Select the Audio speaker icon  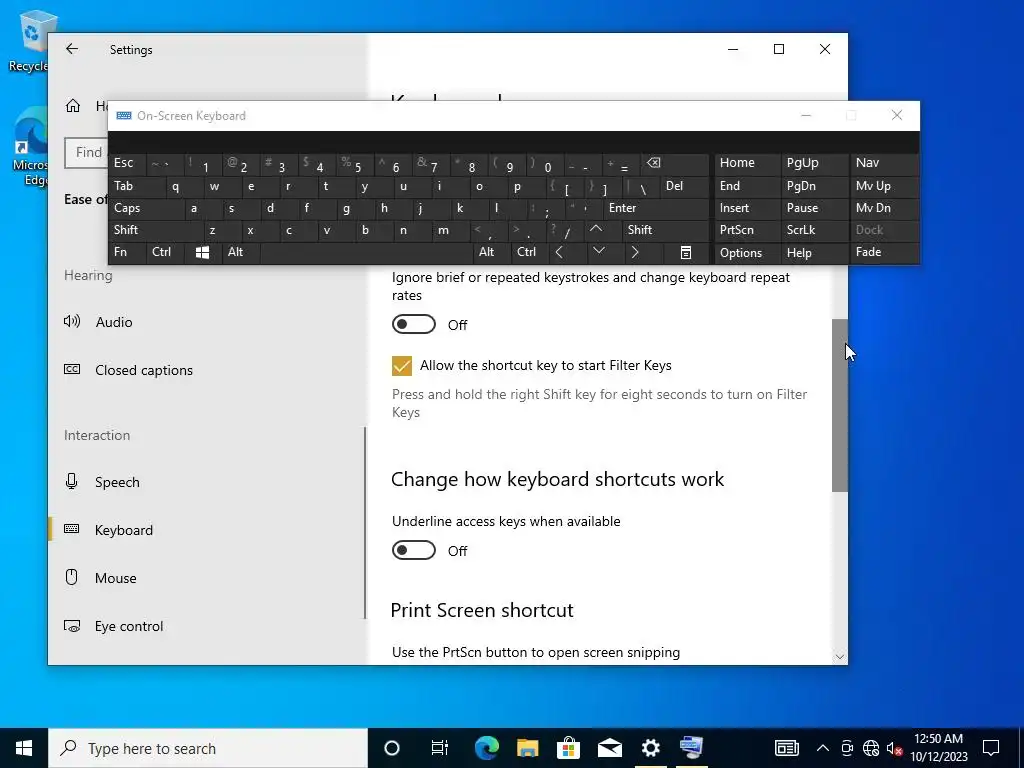[72, 321]
